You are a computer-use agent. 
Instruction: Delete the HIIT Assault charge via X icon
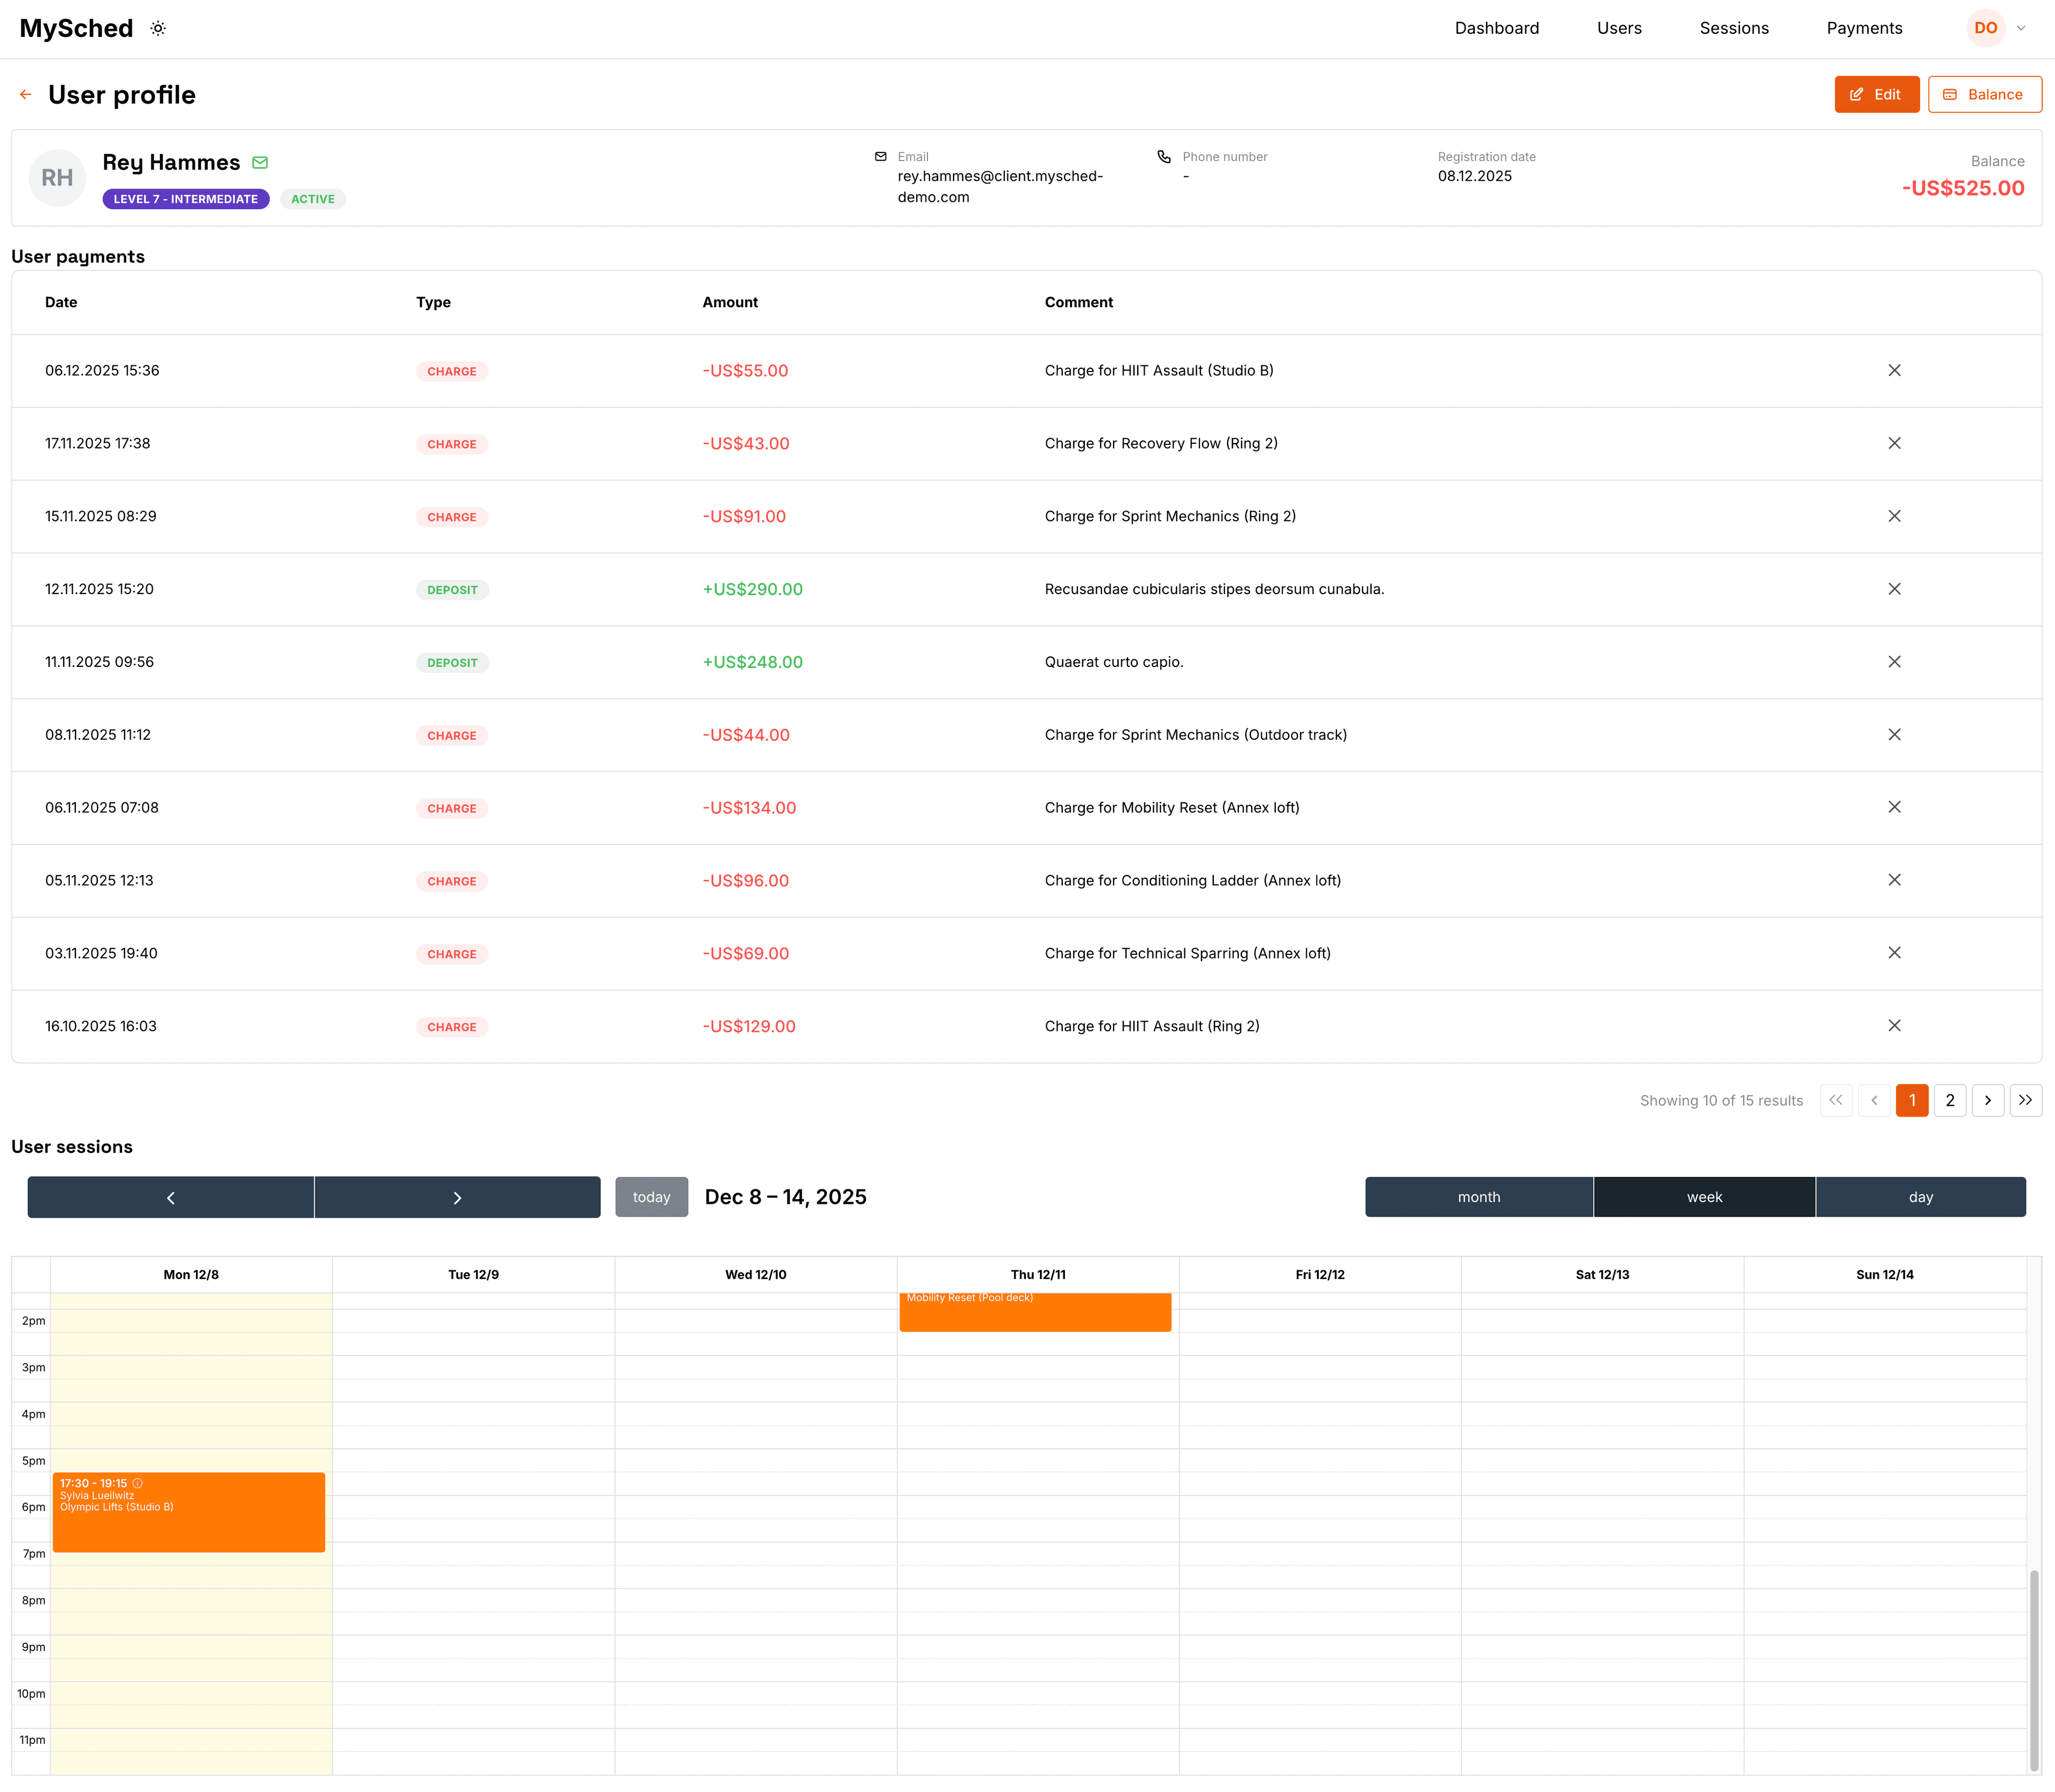[1895, 370]
